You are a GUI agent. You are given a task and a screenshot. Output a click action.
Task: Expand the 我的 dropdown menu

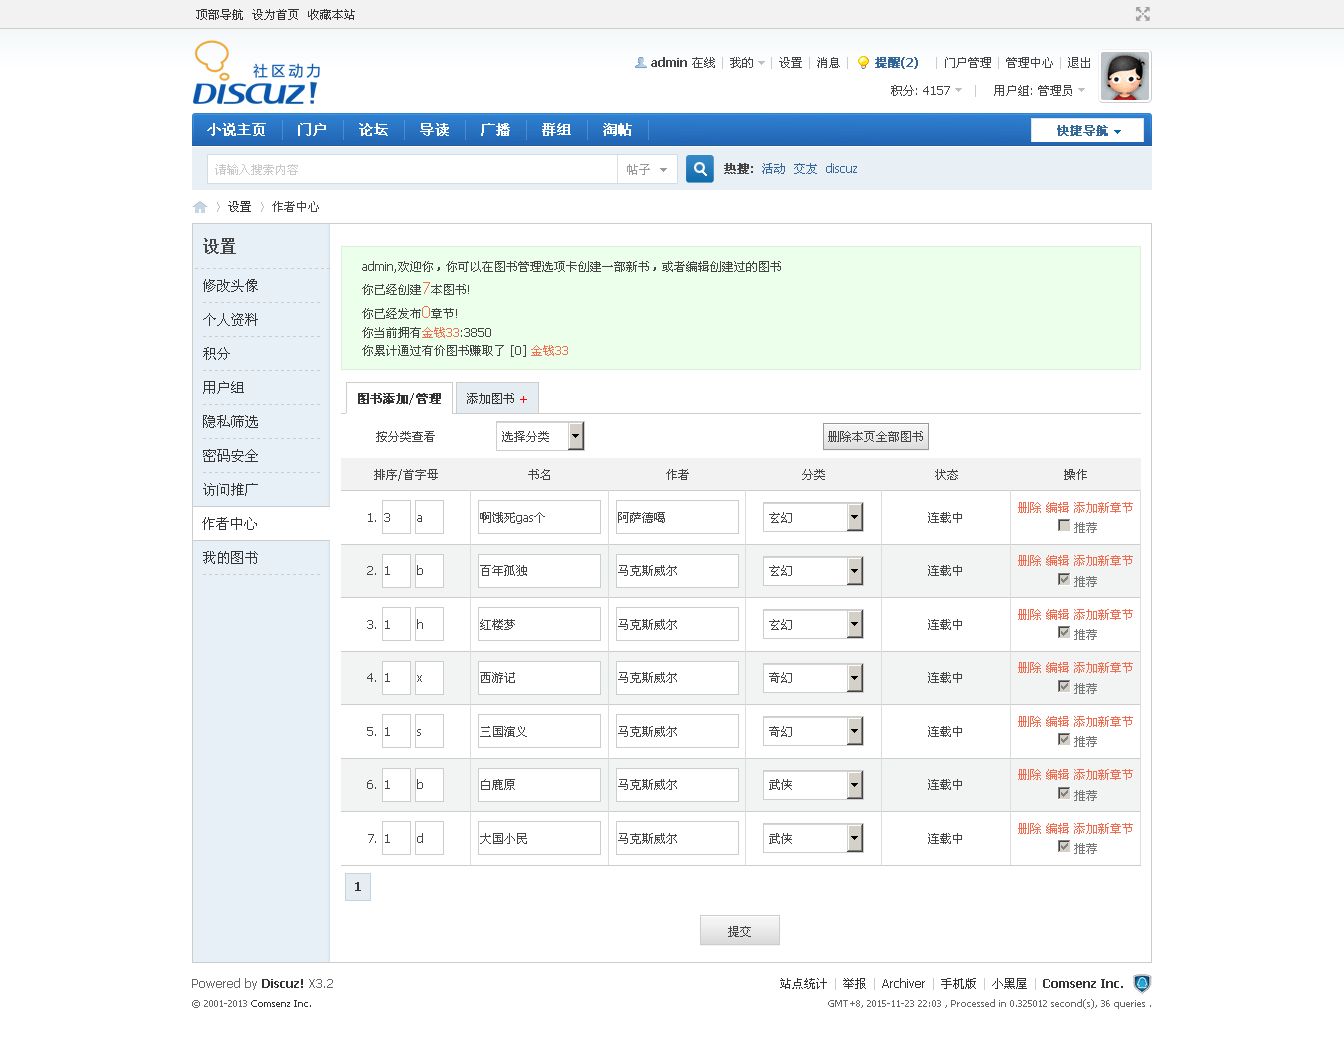pos(747,62)
